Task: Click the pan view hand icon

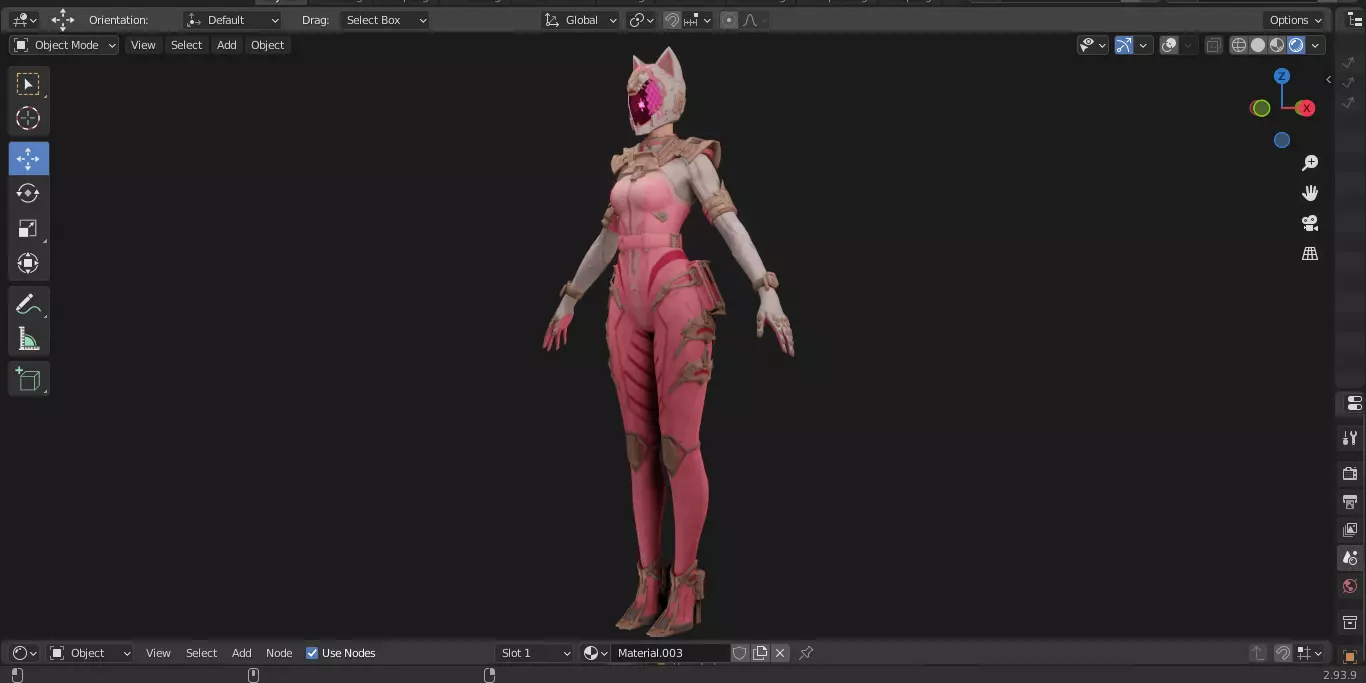Action: [1310, 193]
